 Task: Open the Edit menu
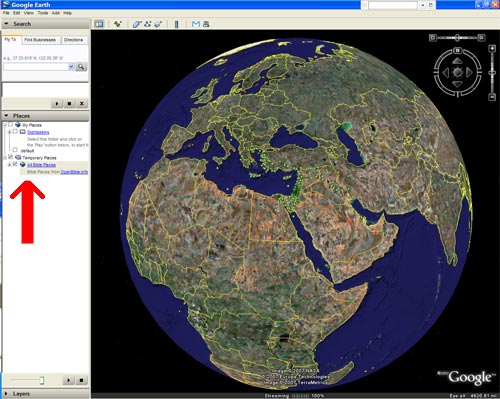tap(17, 13)
